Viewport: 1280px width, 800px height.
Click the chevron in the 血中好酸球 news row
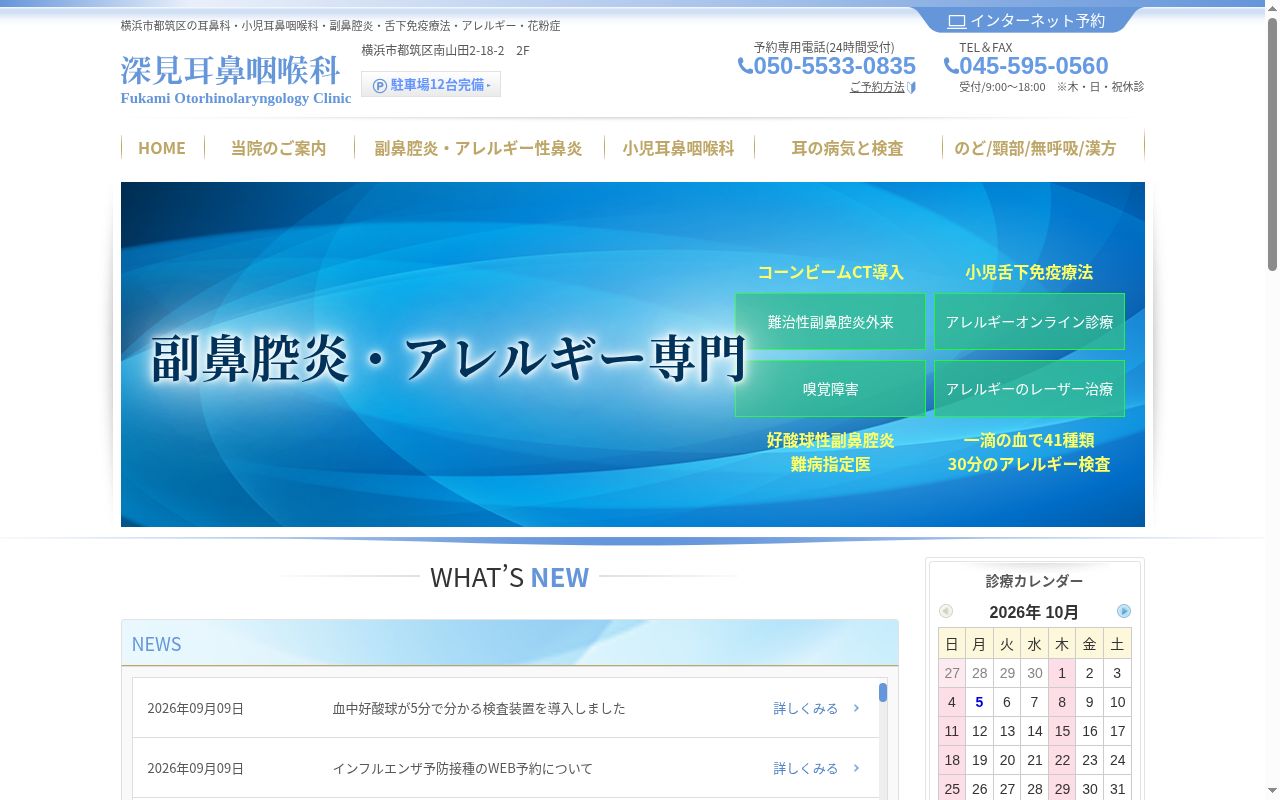pos(856,708)
